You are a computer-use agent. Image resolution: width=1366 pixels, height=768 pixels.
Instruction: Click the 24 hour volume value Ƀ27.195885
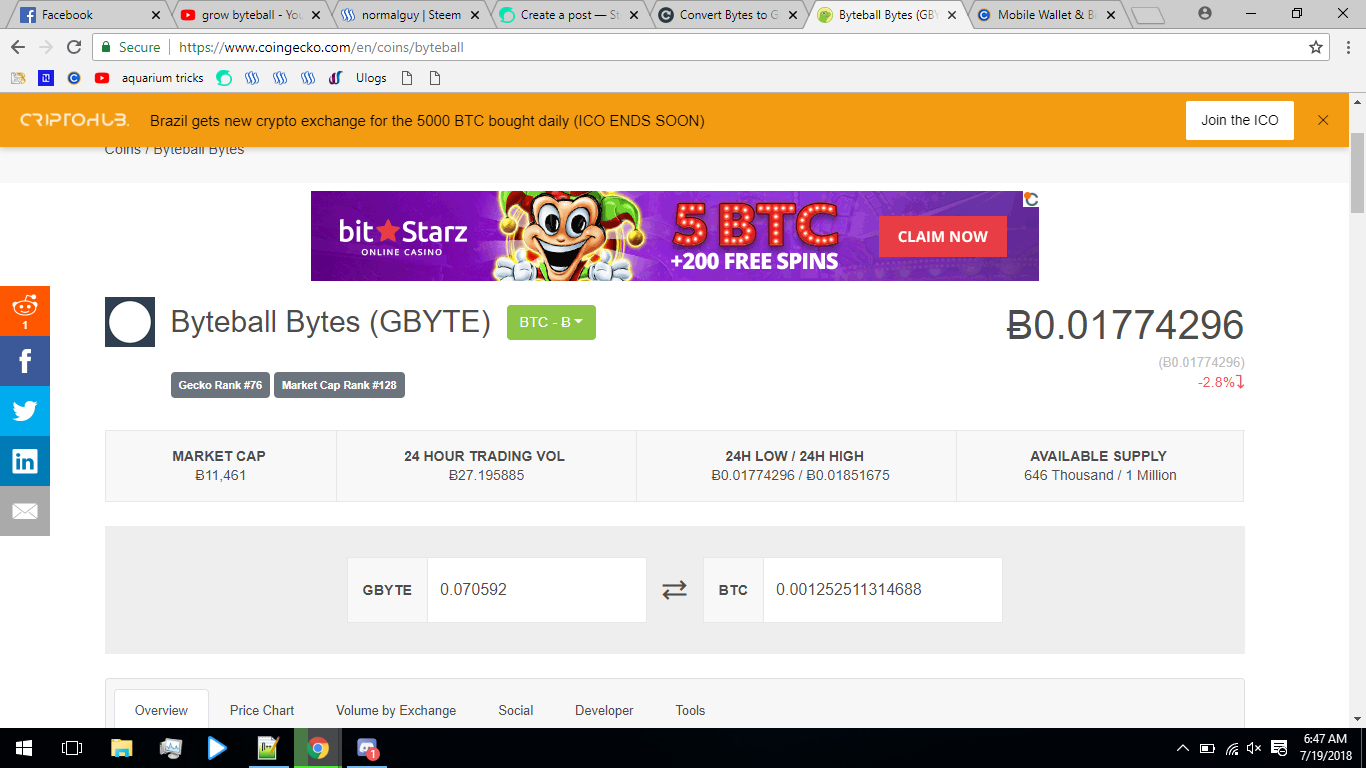click(486, 475)
